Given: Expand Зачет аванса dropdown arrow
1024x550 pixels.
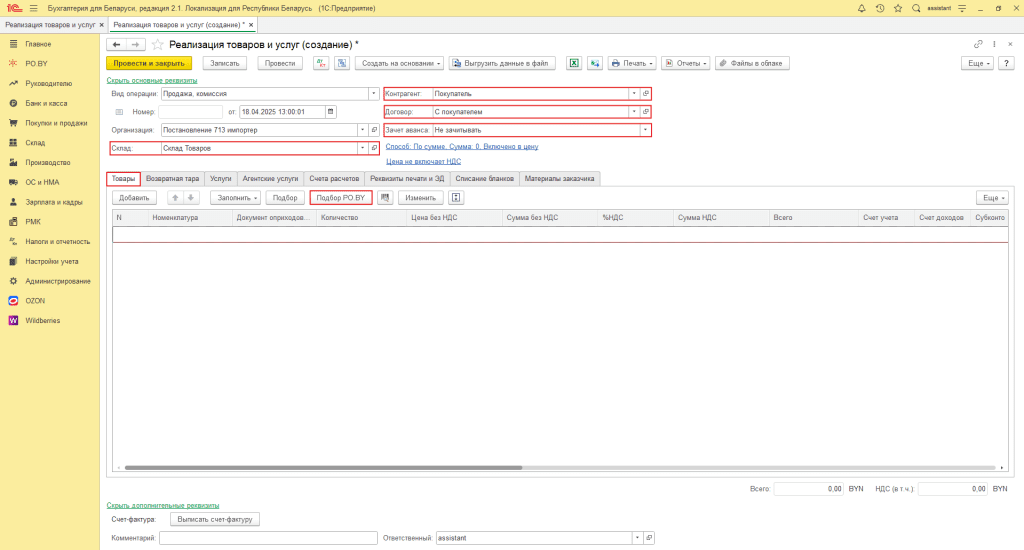Looking at the screenshot, I should pyautogui.click(x=645, y=130).
